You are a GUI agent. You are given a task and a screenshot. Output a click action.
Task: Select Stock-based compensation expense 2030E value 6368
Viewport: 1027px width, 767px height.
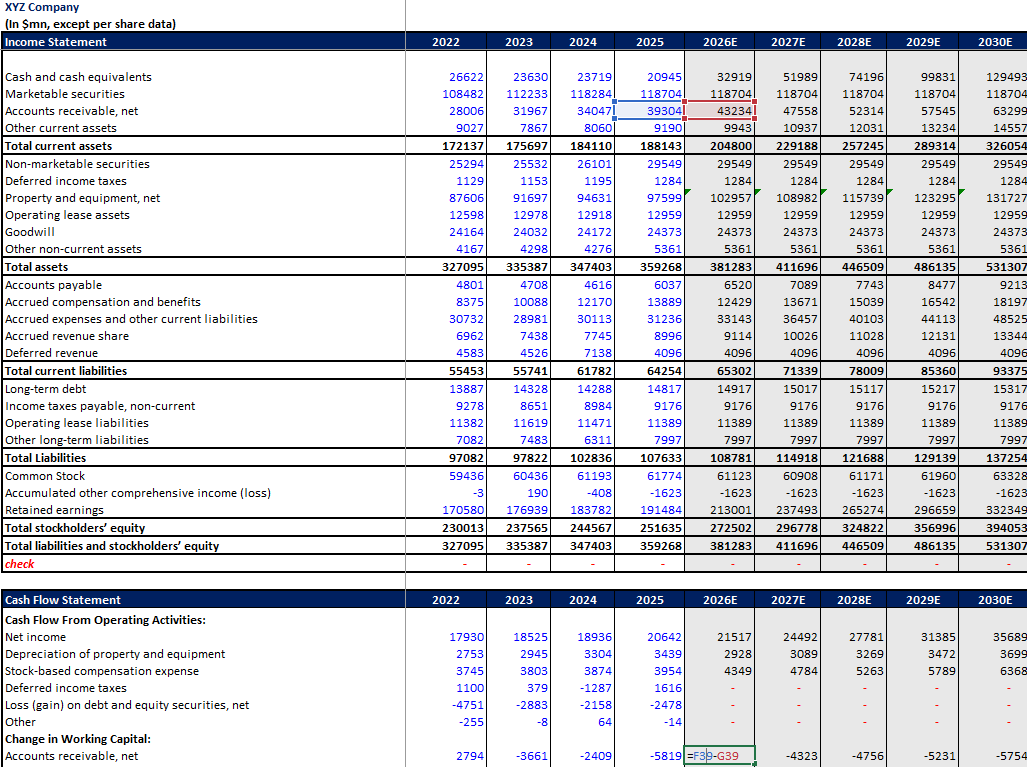click(x=994, y=671)
